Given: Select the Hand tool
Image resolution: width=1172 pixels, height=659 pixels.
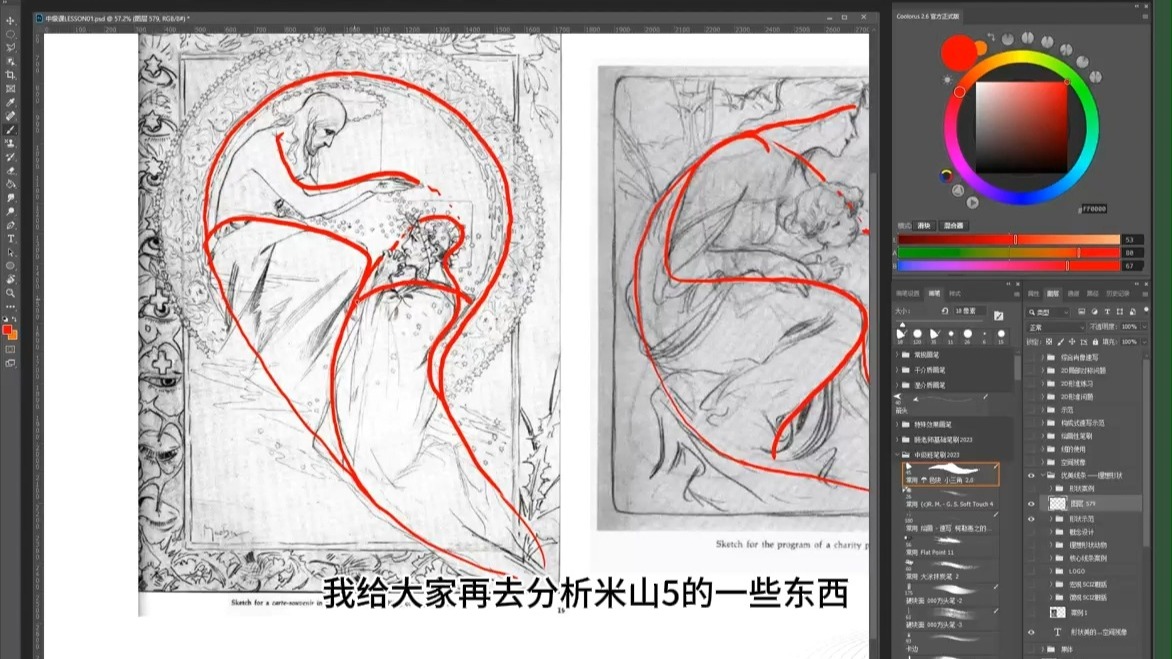Looking at the screenshot, I should pos(10,279).
